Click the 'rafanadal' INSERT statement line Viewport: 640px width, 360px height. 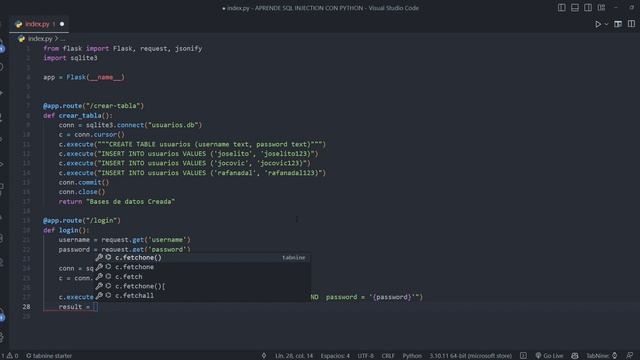tap(192, 173)
